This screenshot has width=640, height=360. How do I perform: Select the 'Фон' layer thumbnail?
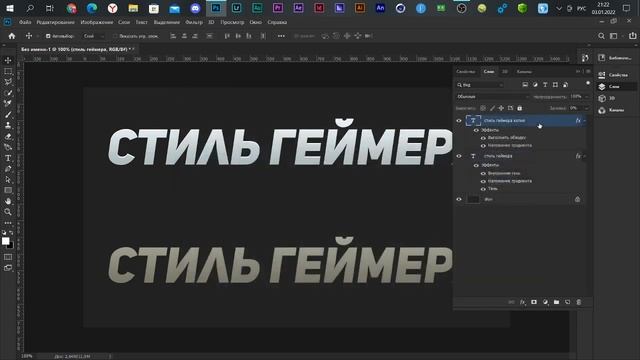(473, 199)
